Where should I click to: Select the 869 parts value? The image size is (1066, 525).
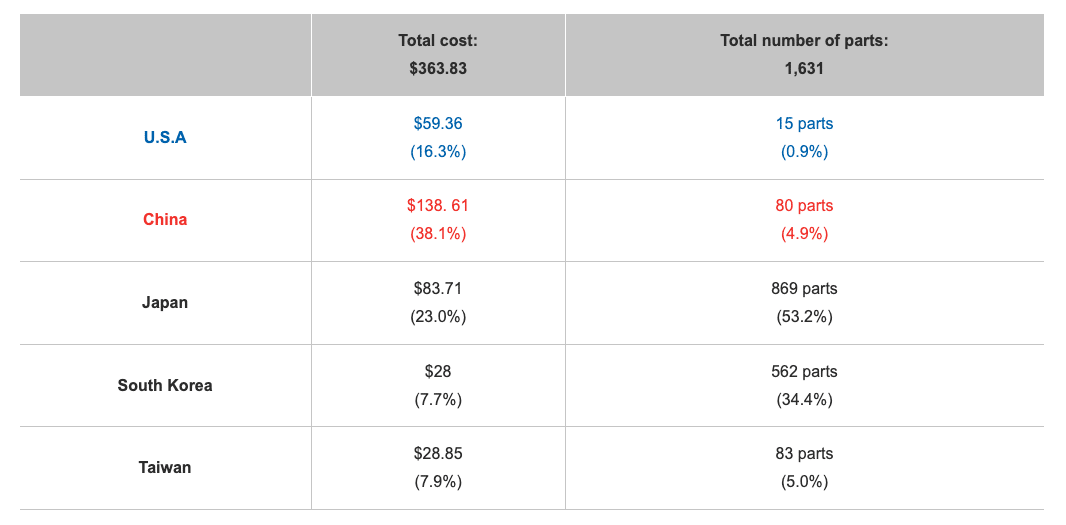pos(804,289)
